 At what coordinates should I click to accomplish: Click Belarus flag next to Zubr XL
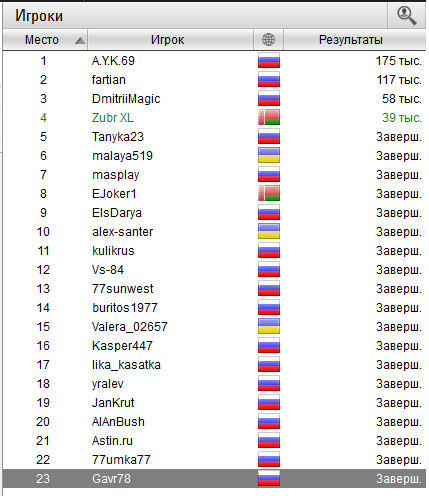pyautogui.click(x=269, y=118)
